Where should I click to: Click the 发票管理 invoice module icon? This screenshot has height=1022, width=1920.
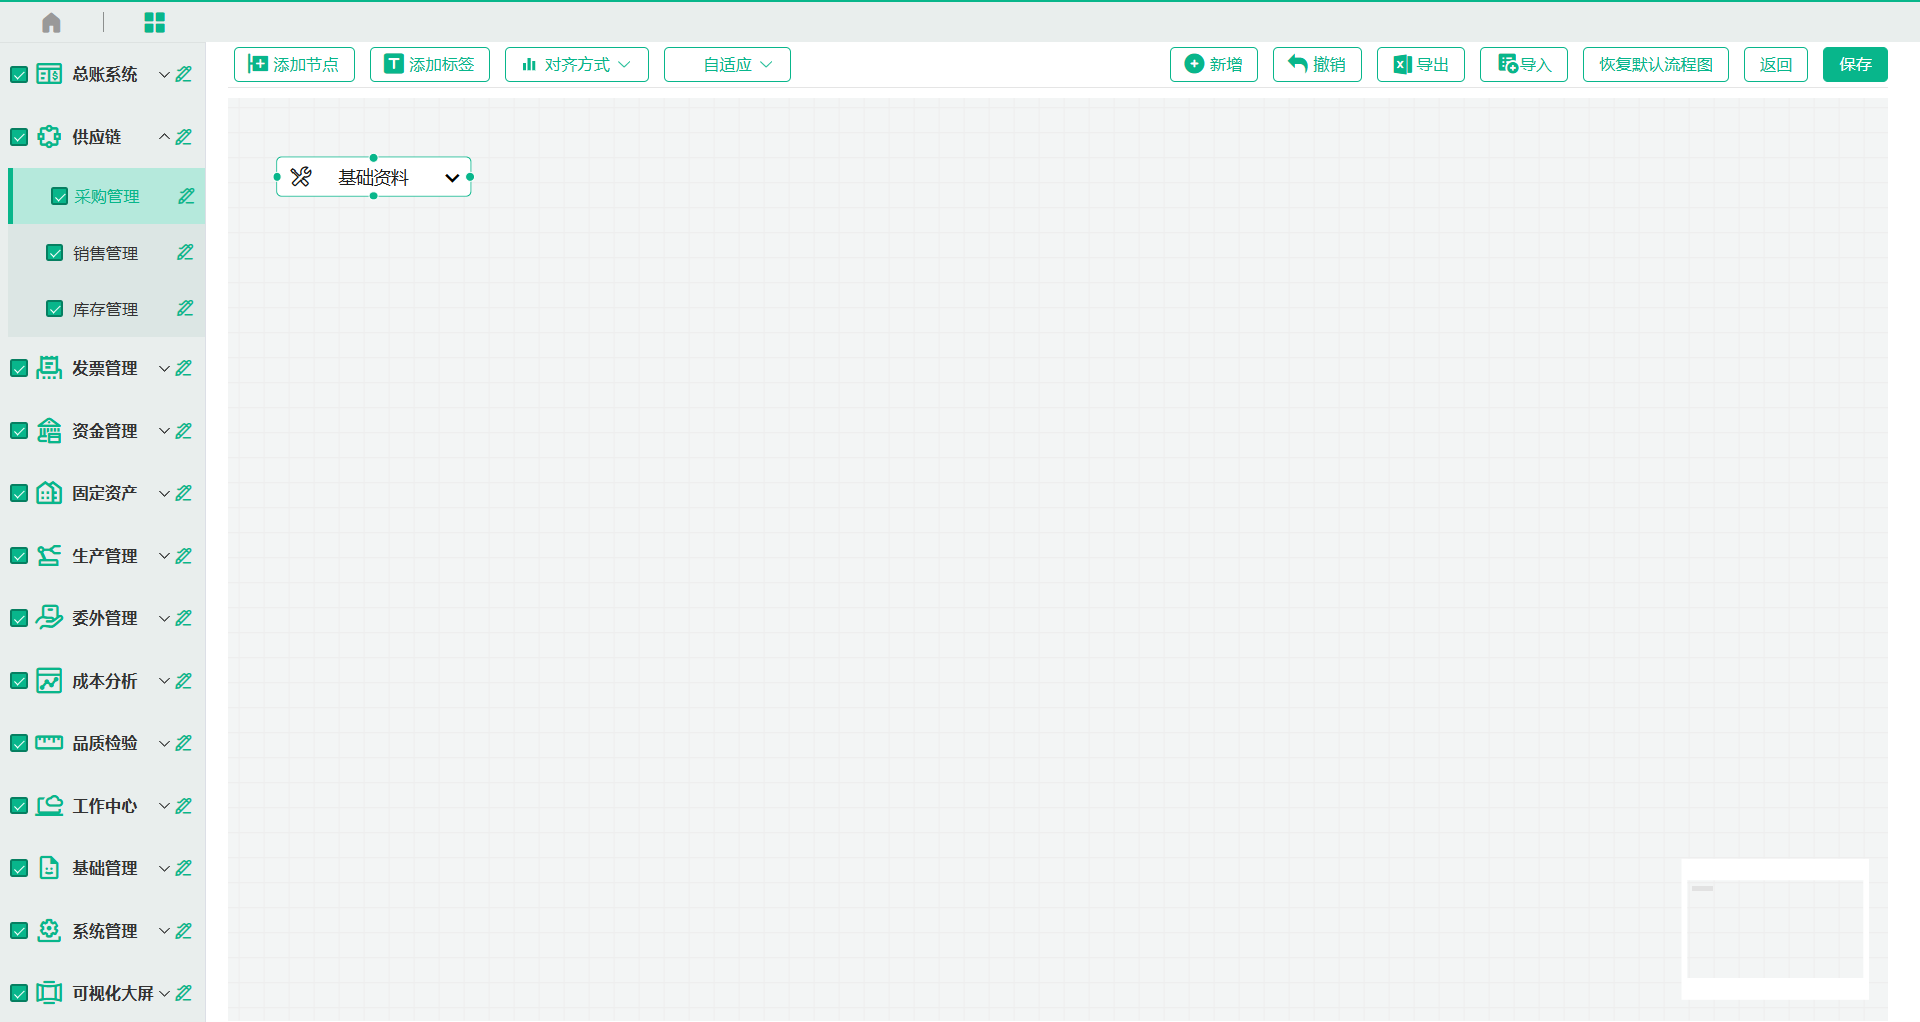49,368
